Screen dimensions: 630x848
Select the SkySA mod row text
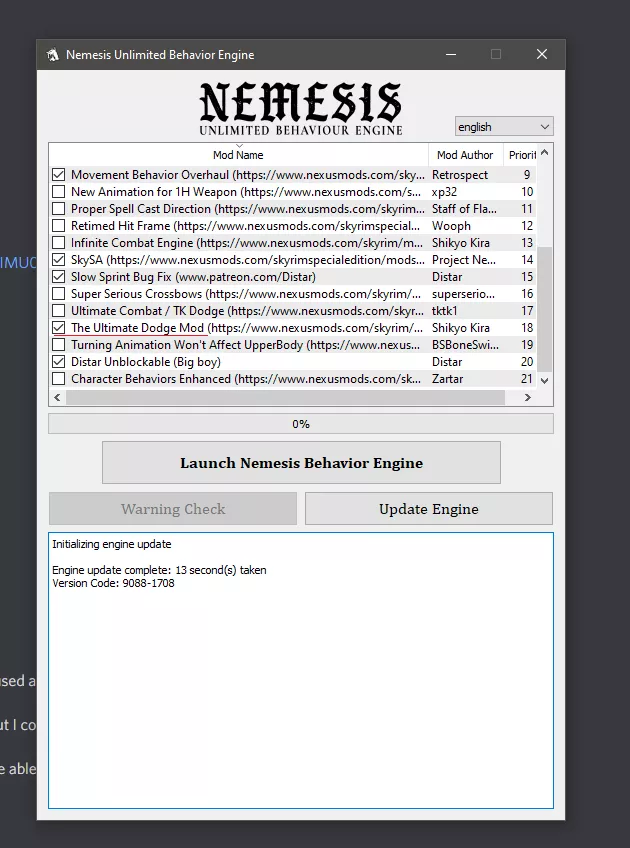point(248,260)
